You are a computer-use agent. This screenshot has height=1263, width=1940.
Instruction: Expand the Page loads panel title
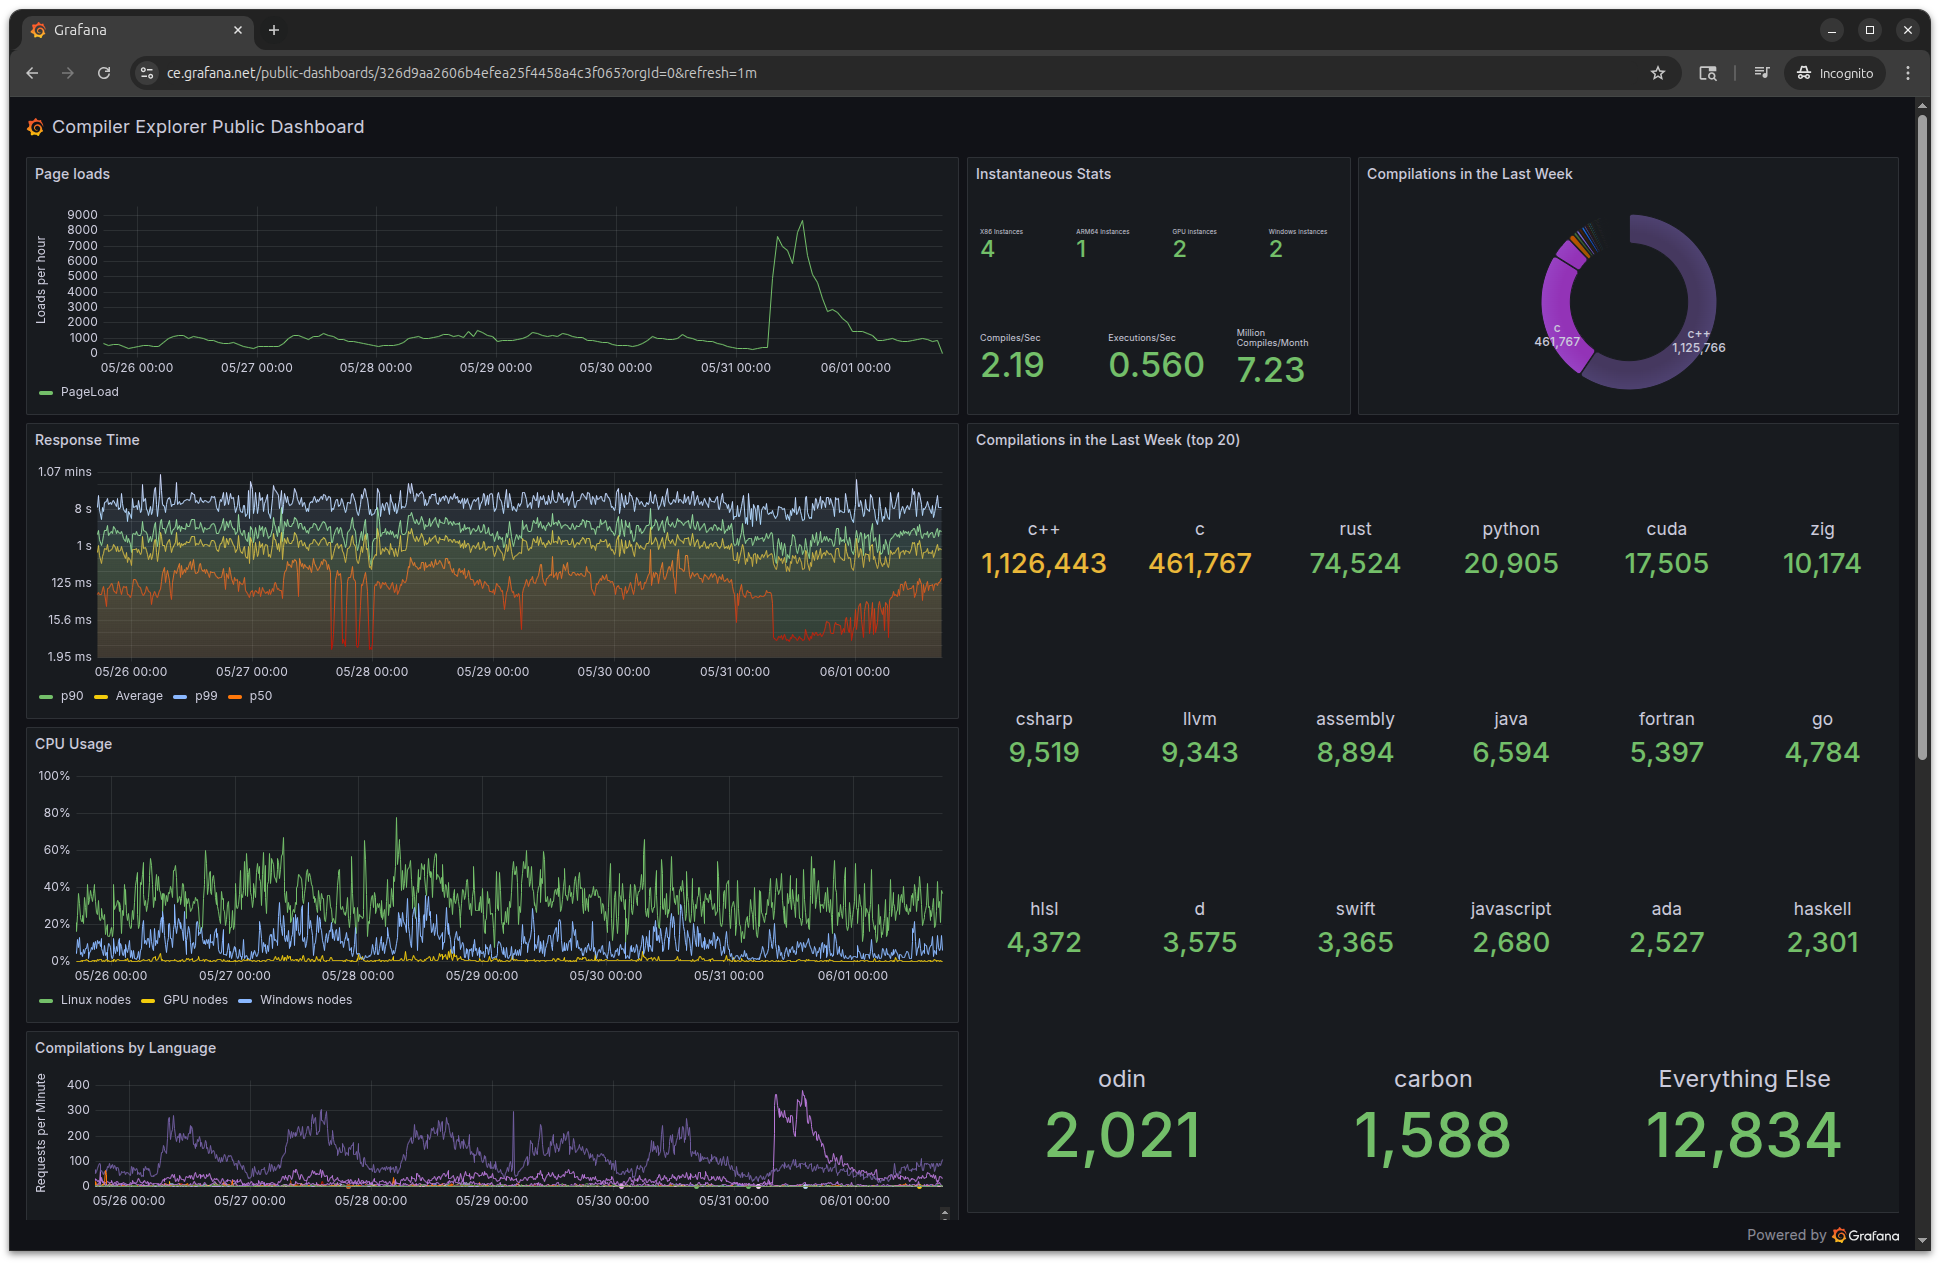72,174
